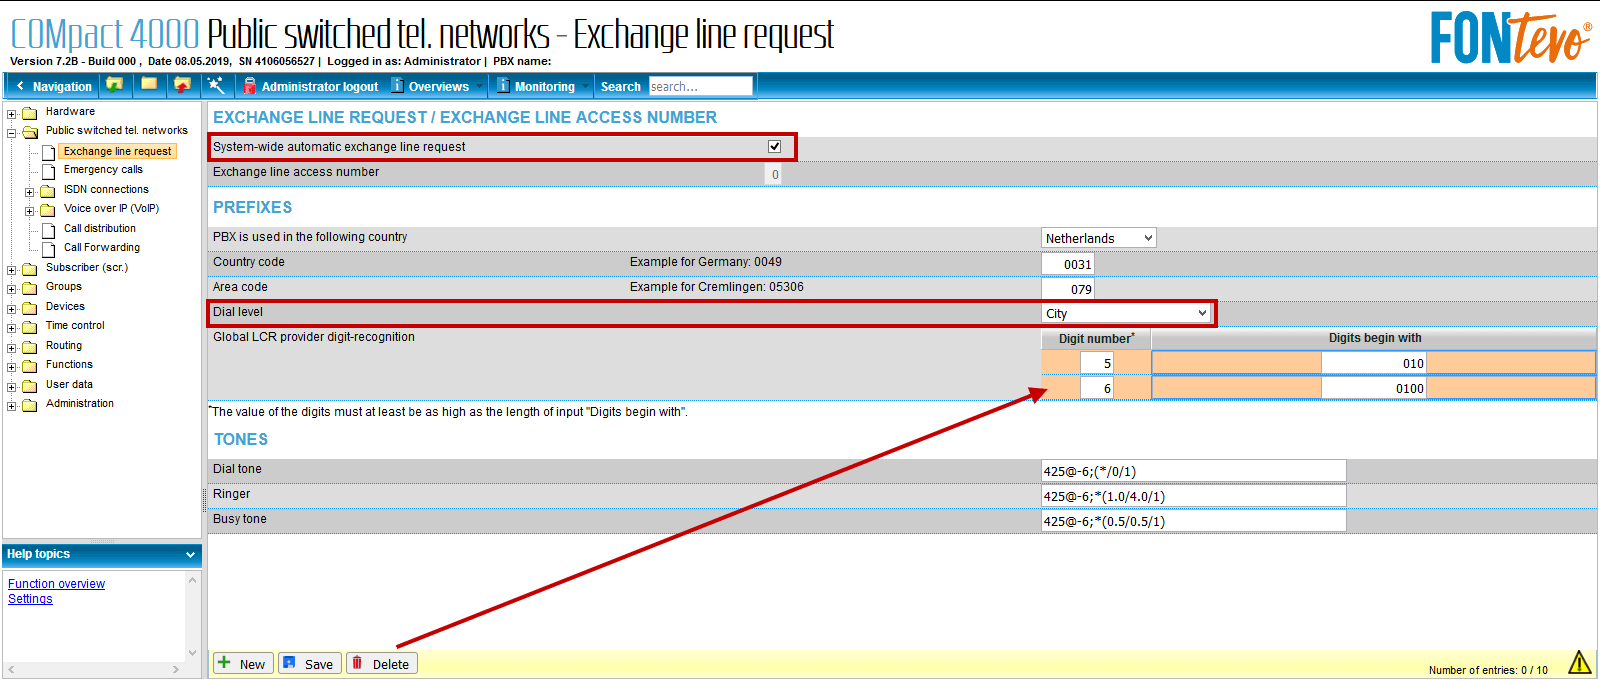Toggle the Navigation panel from the toolbar
The image size is (1600, 681).
click(x=54, y=86)
